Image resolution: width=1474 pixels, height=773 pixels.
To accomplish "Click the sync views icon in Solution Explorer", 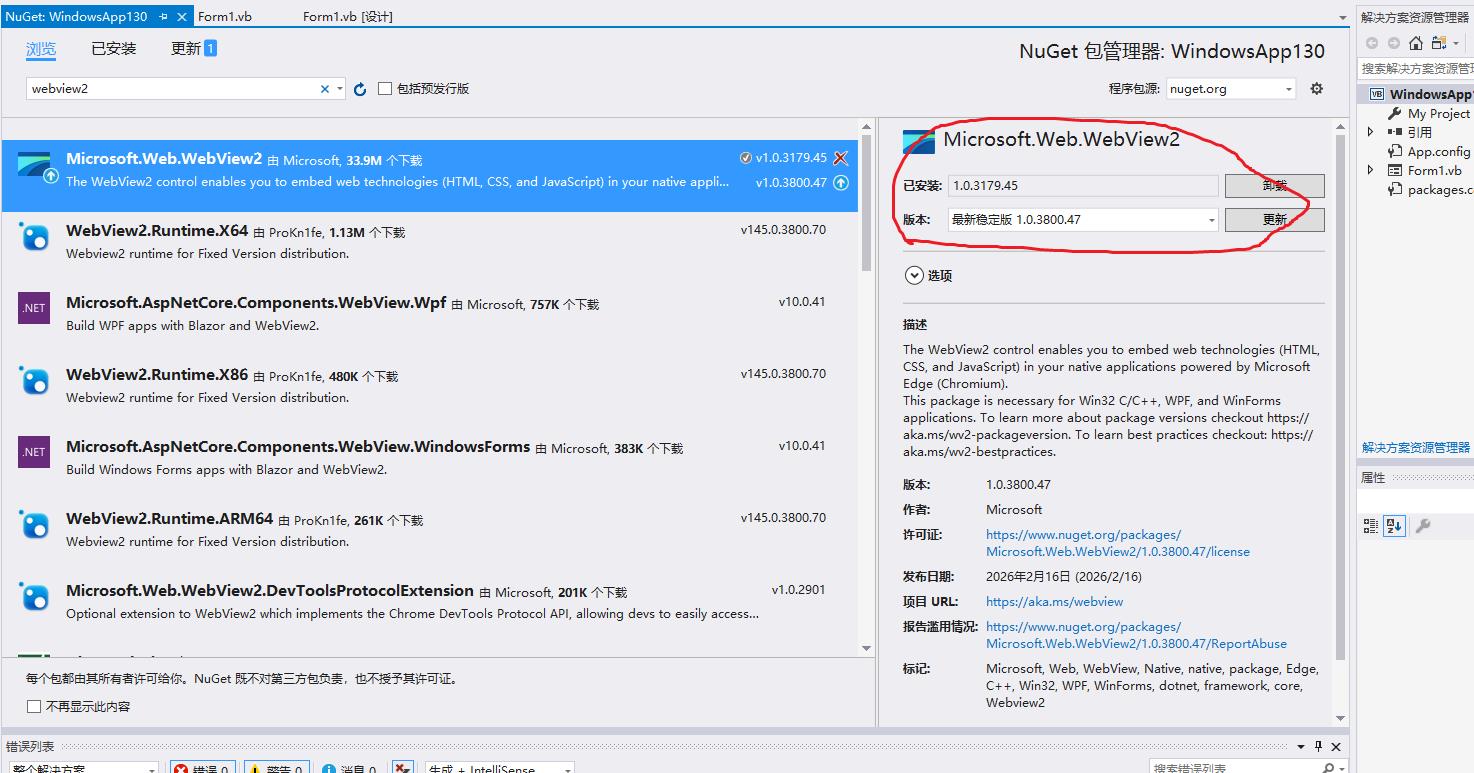I will 1440,43.
